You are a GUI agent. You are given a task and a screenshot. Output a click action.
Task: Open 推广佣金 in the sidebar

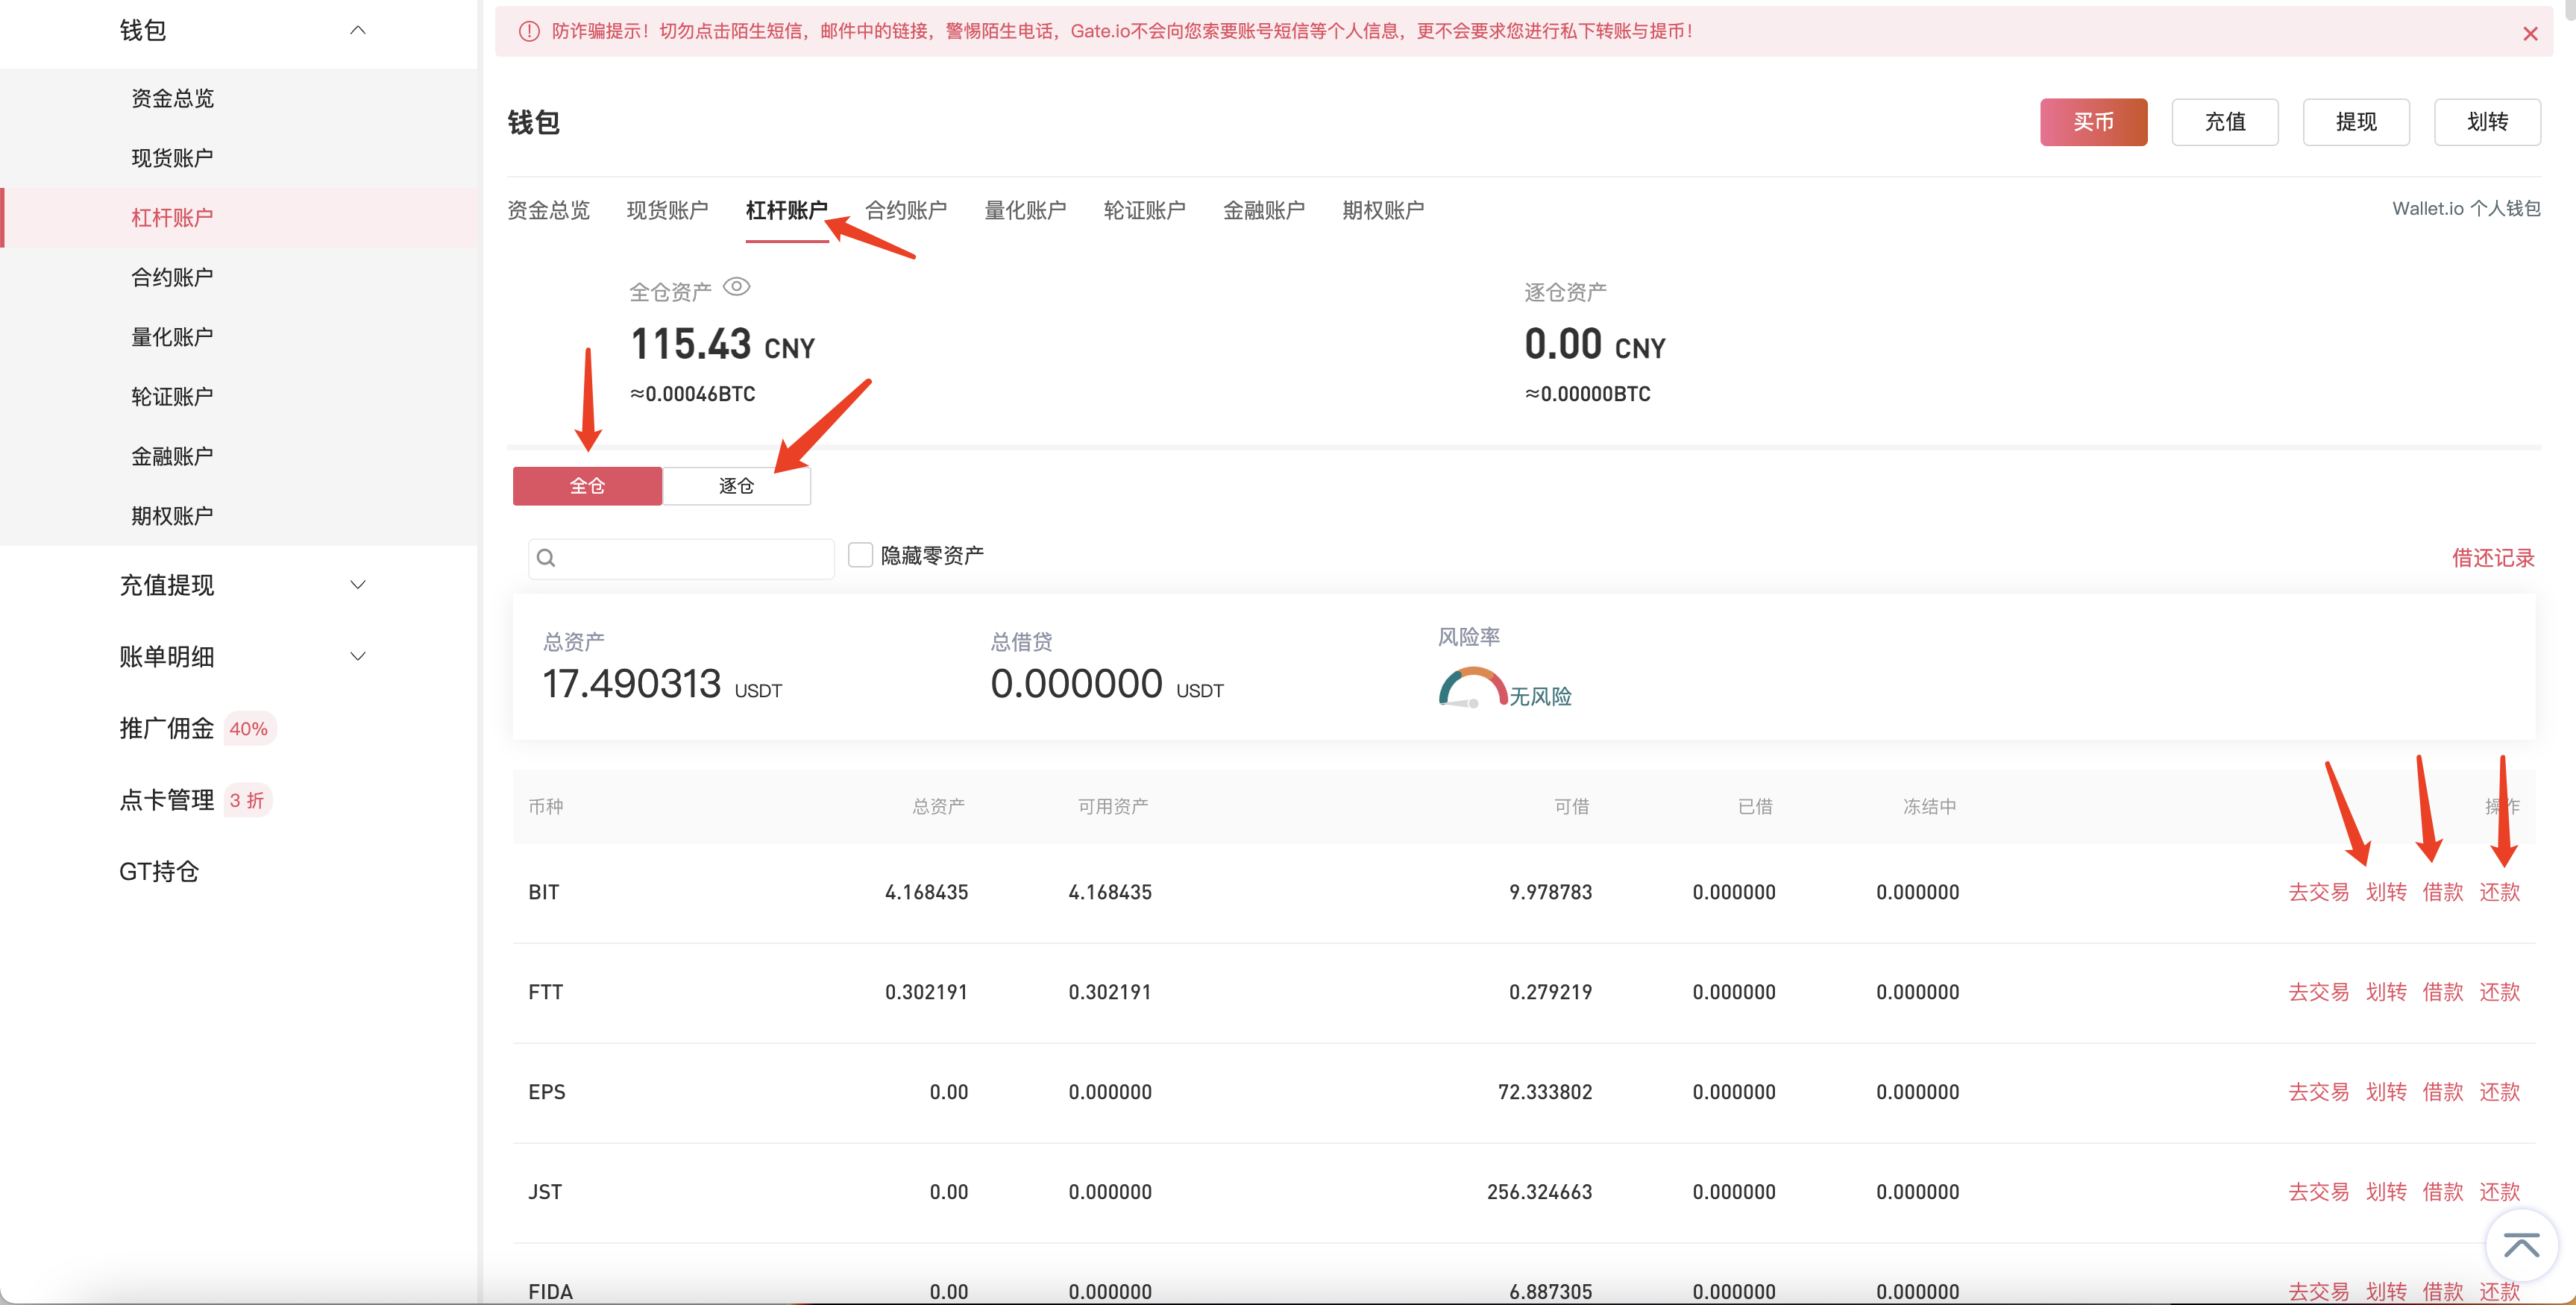pos(167,729)
